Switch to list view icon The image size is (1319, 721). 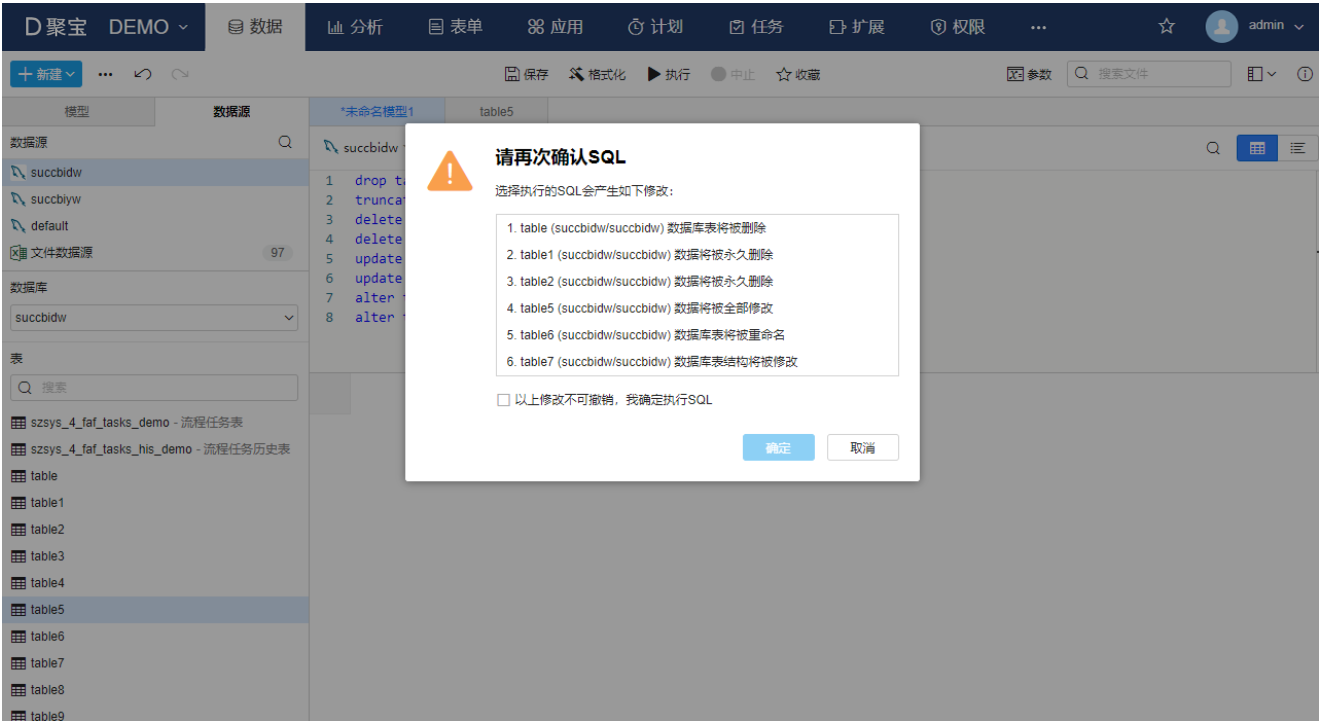pyautogui.click(x=1297, y=148)
